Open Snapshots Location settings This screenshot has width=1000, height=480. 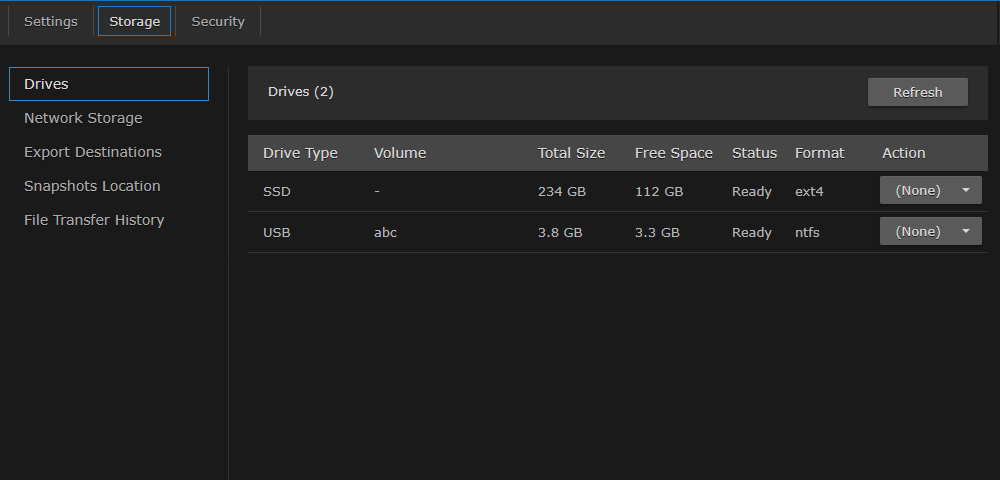tap(92, 186)
